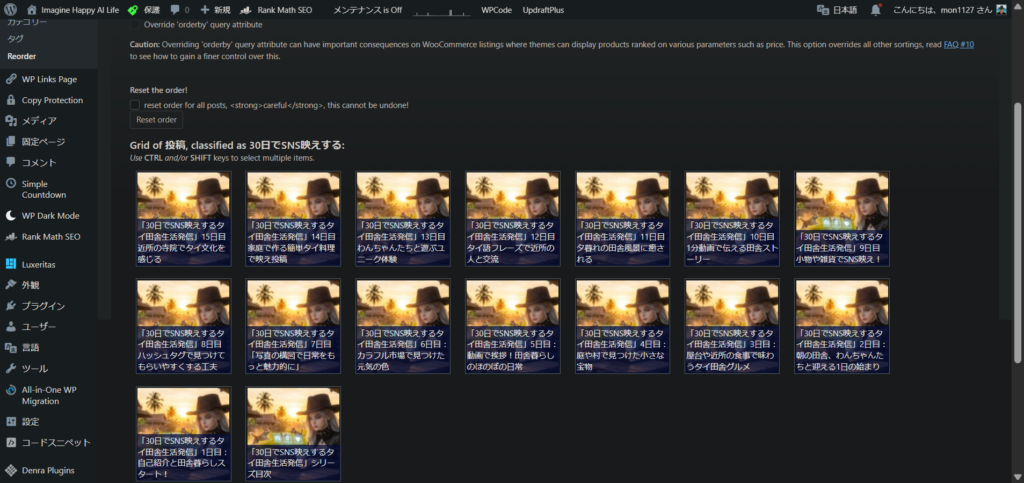Enable the reset order for all posts checkbox
Screen dimensions: 1024x483
(135, 105)
